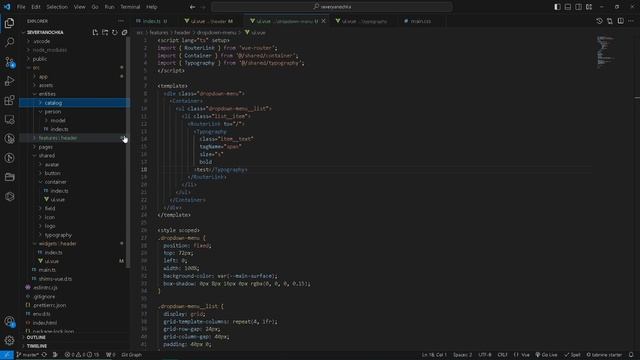Open Explorer views and more actions ellipsis

pos(121,21)
